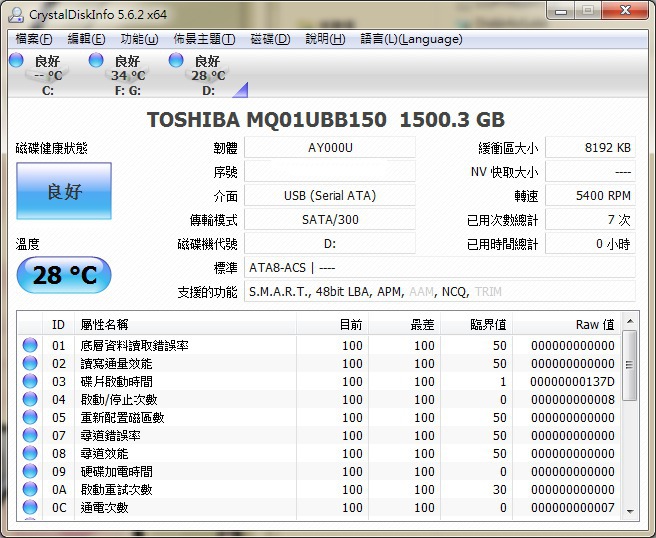
Task: Click the status orb for attribute 01
Action: pos(30,345)
